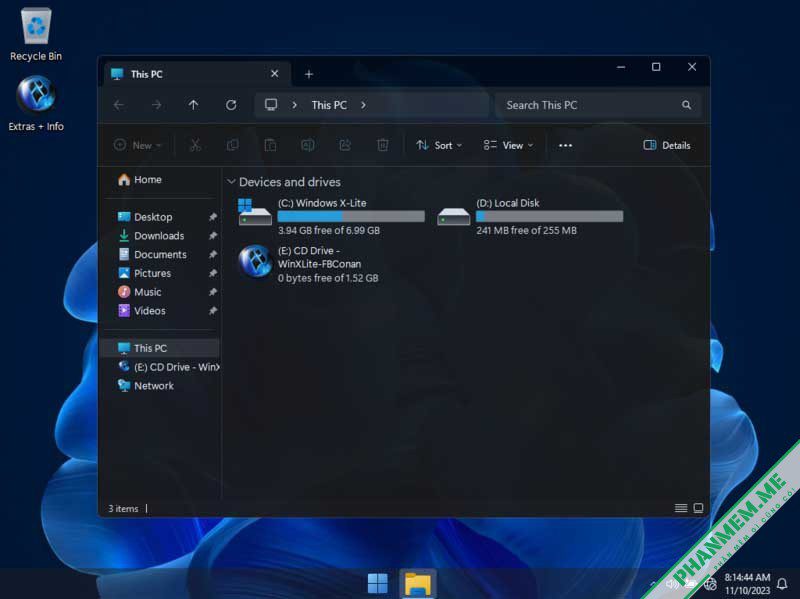Click the Delete trash icon

383,145
